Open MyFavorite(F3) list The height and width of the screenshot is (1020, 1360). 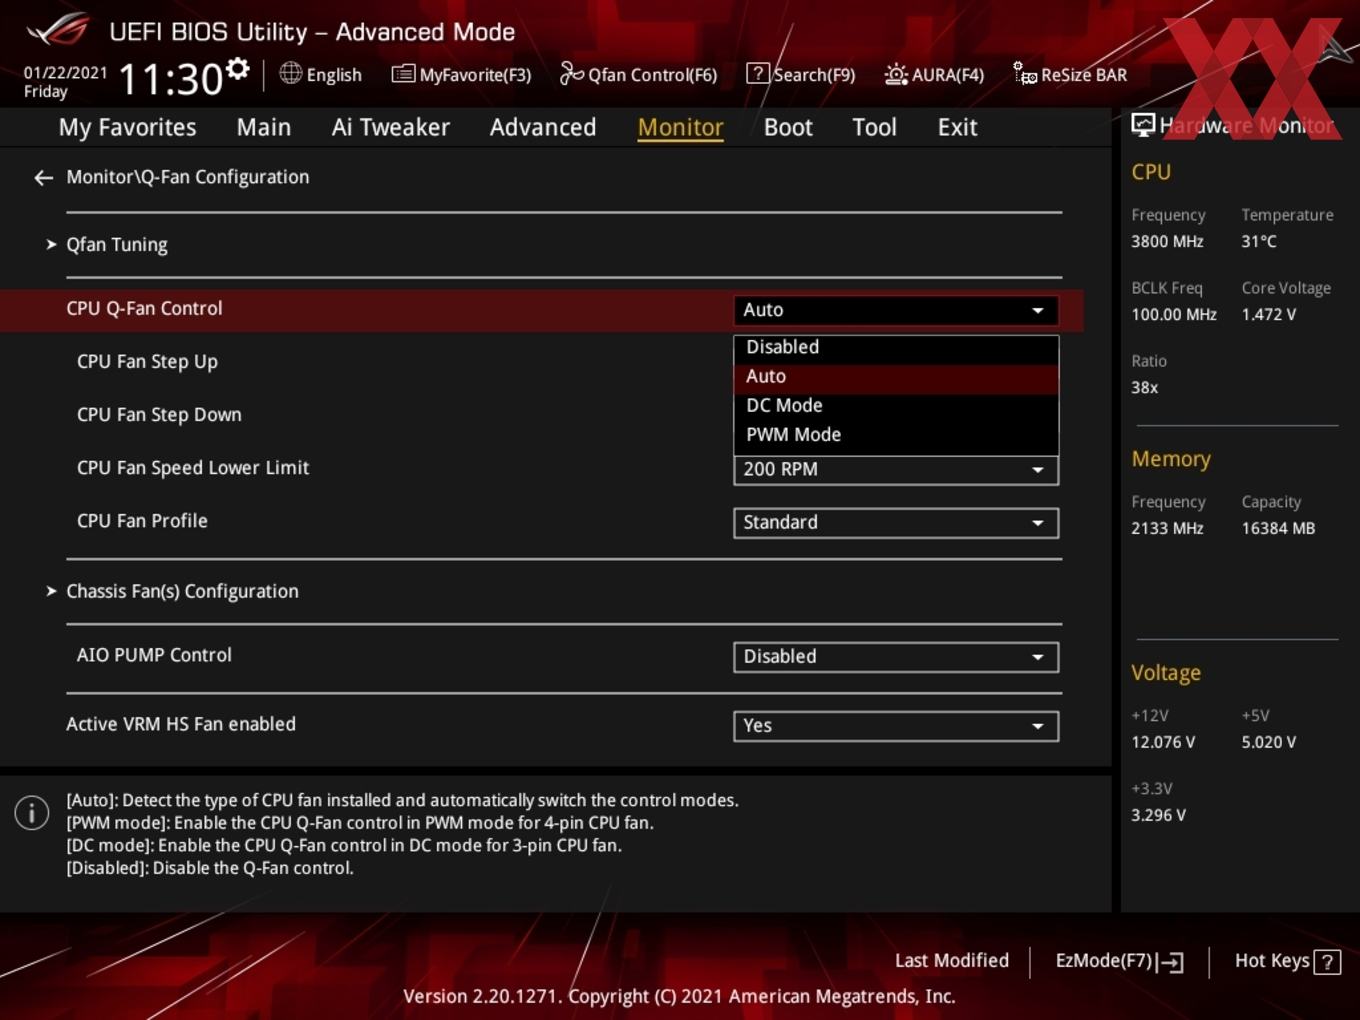[461, 74]
